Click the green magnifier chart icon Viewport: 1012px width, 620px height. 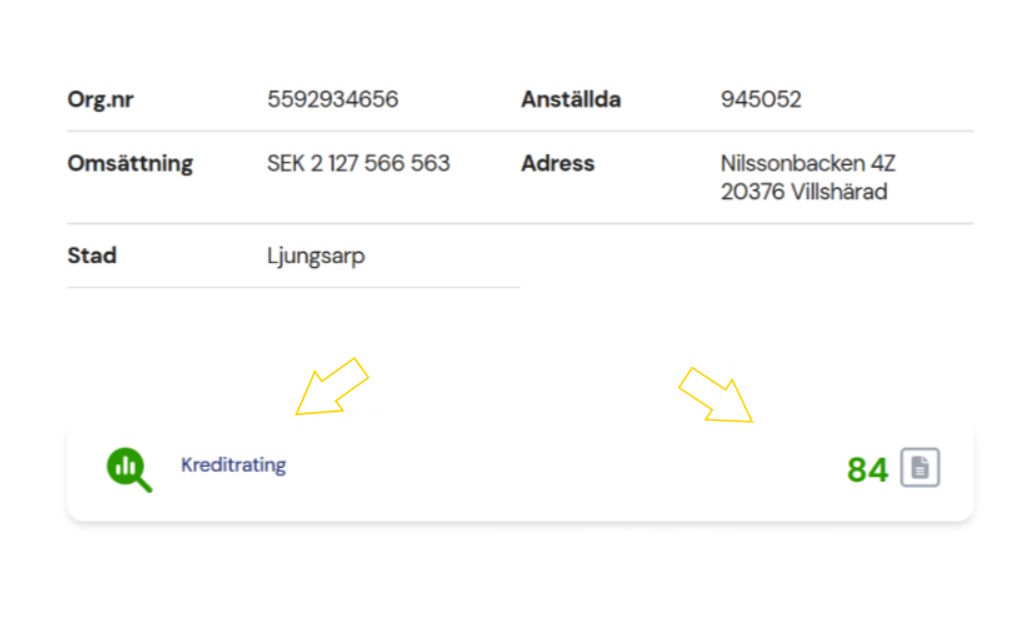tap(129, 469)
